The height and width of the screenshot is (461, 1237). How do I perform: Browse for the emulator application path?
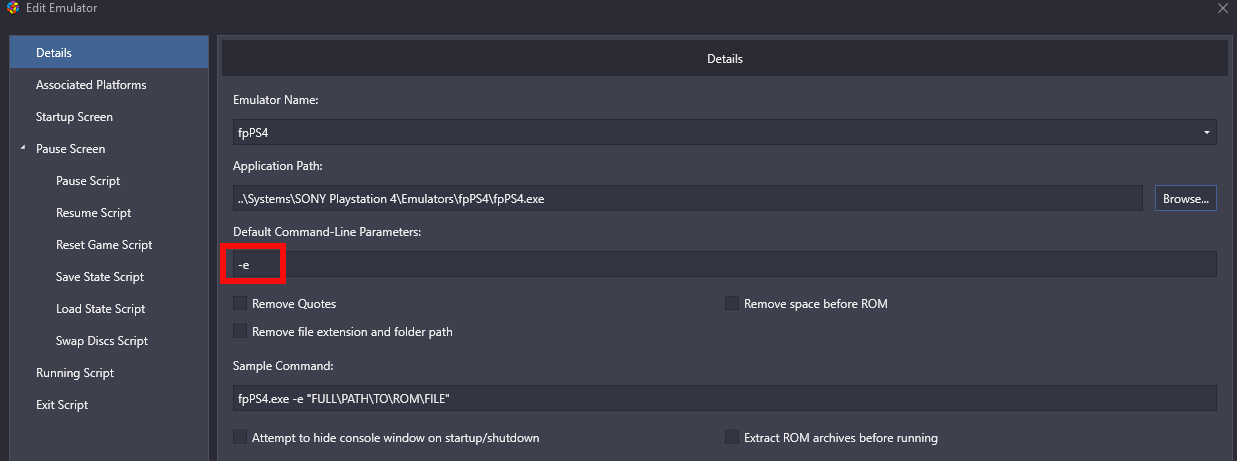pyautogui.click(x=1186, y=198)
